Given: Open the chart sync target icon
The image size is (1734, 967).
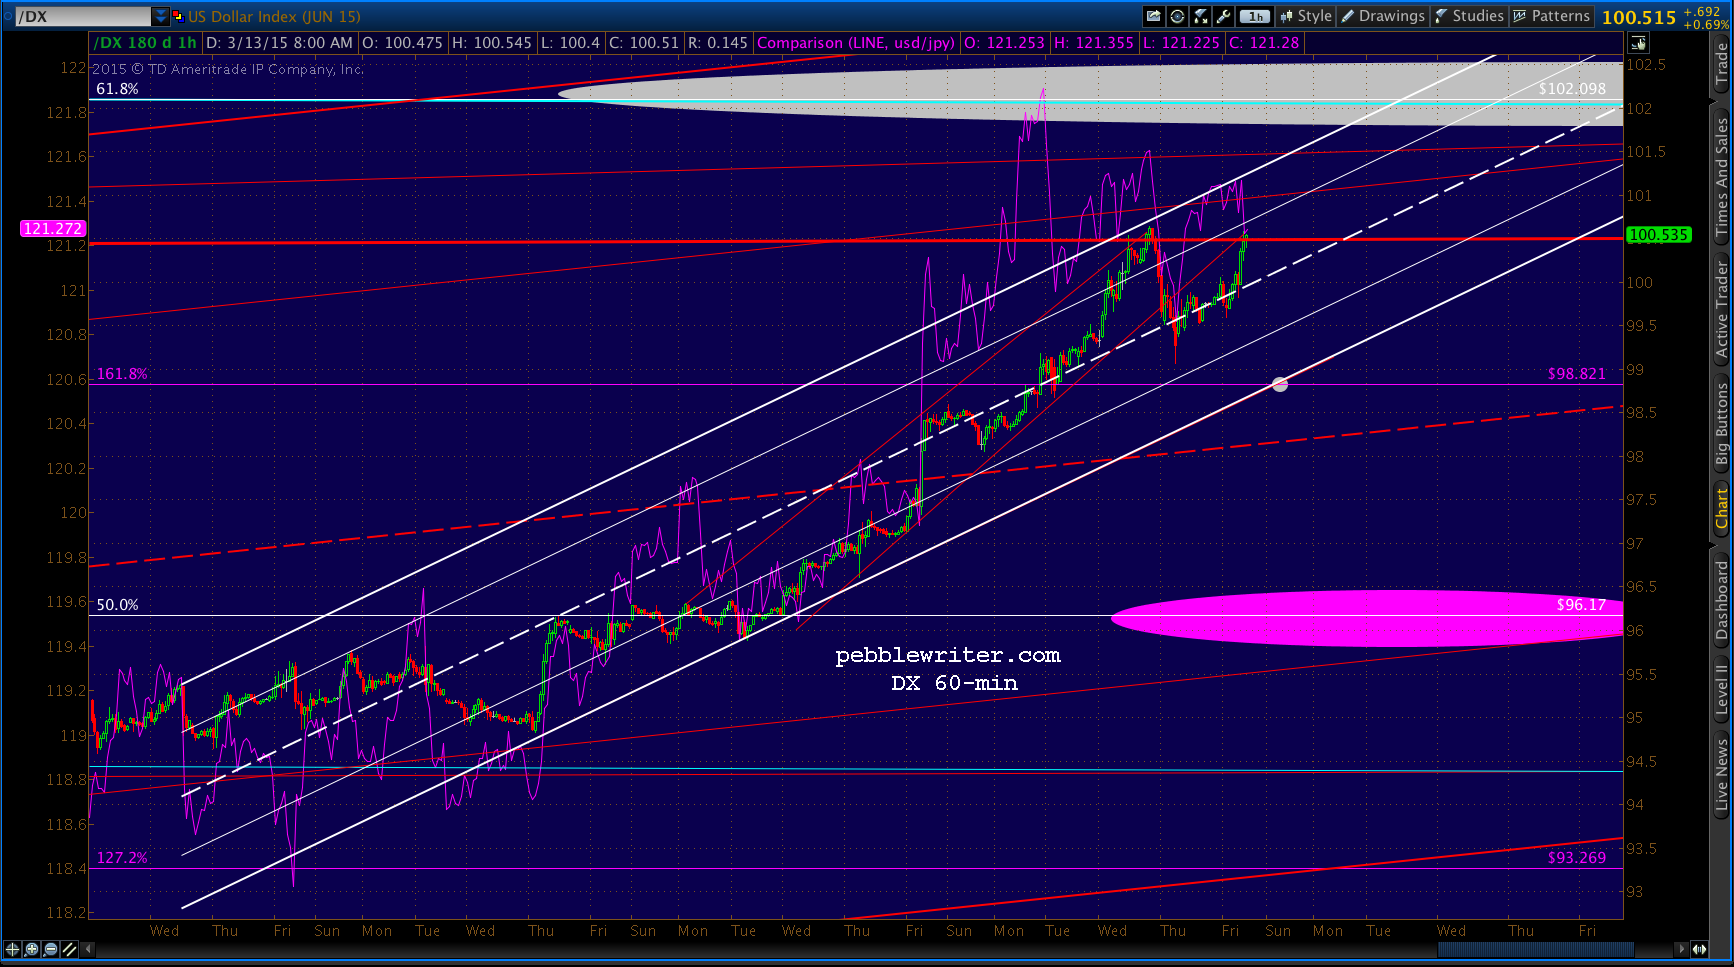Looking at the screenshot, I should tap(1177, 16).
